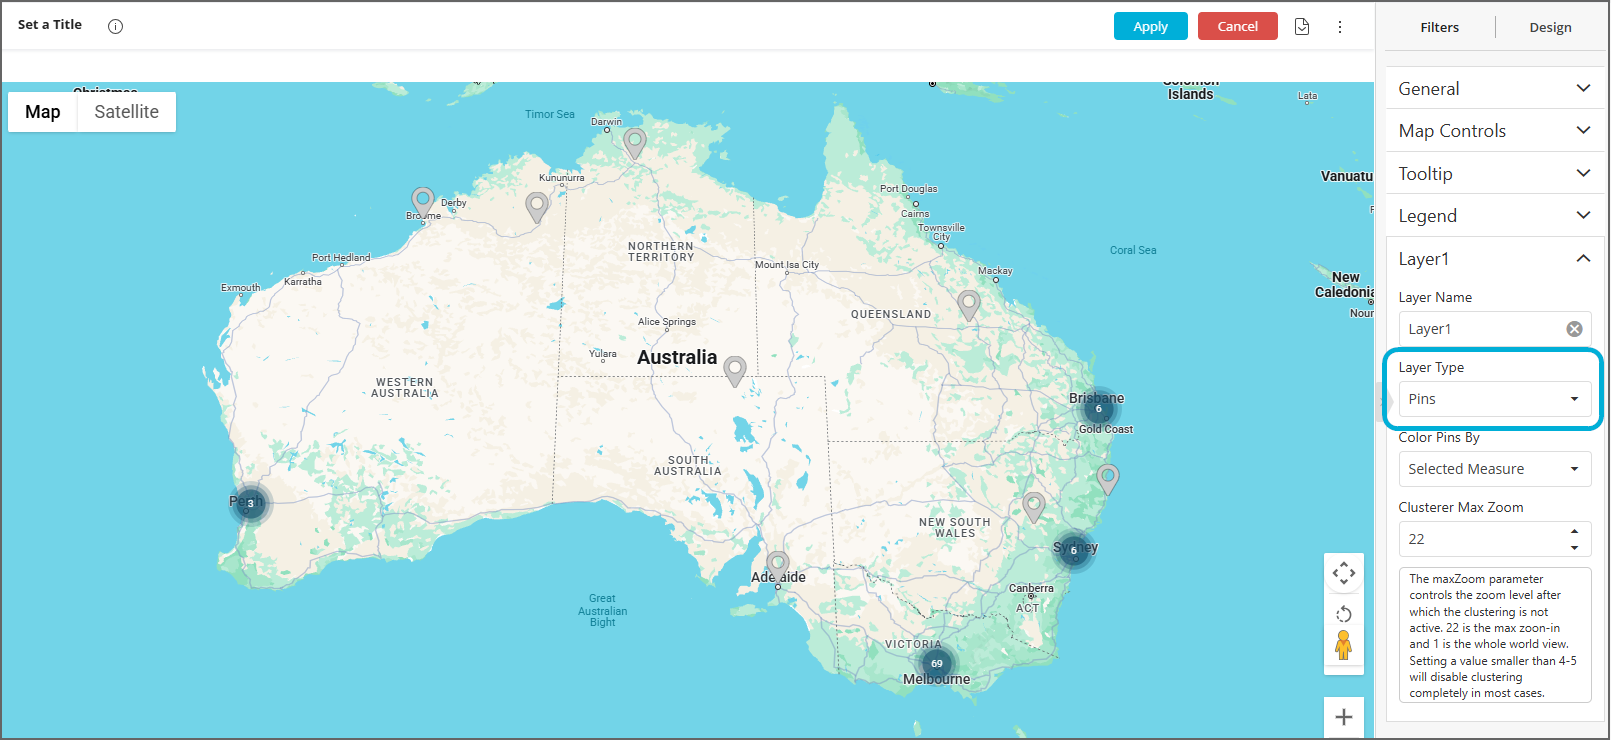Click the map pin near Darwin
This screenshot has height=740, width=1611.
(x=634, y=141)
